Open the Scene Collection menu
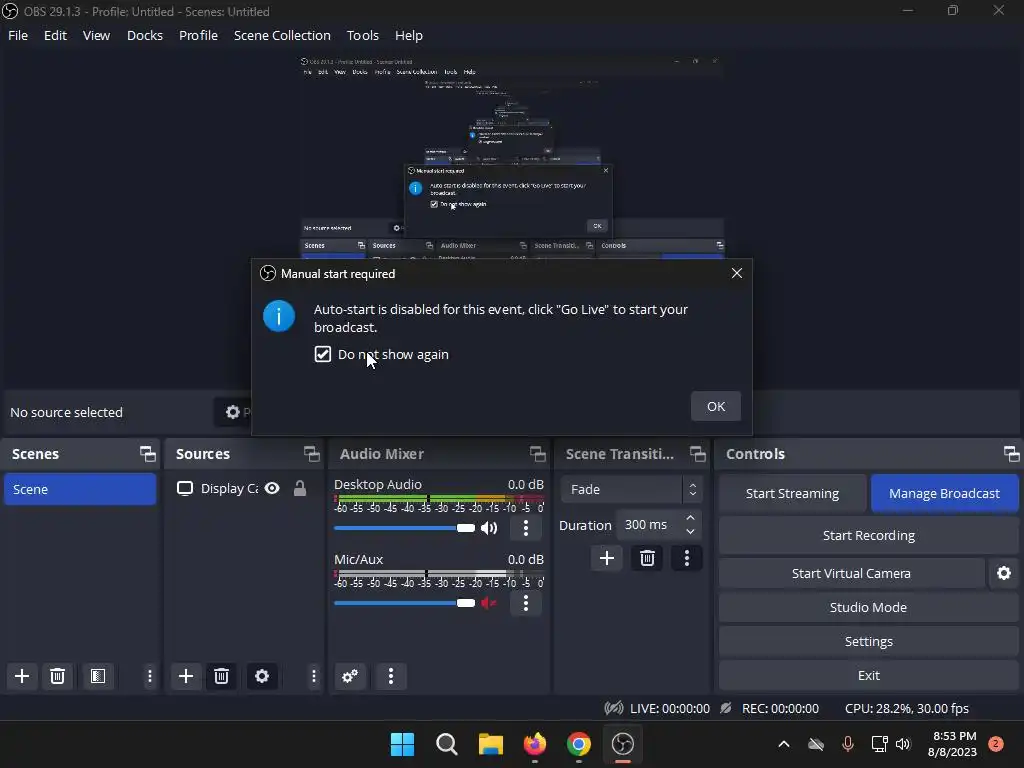 click(282, 35)
